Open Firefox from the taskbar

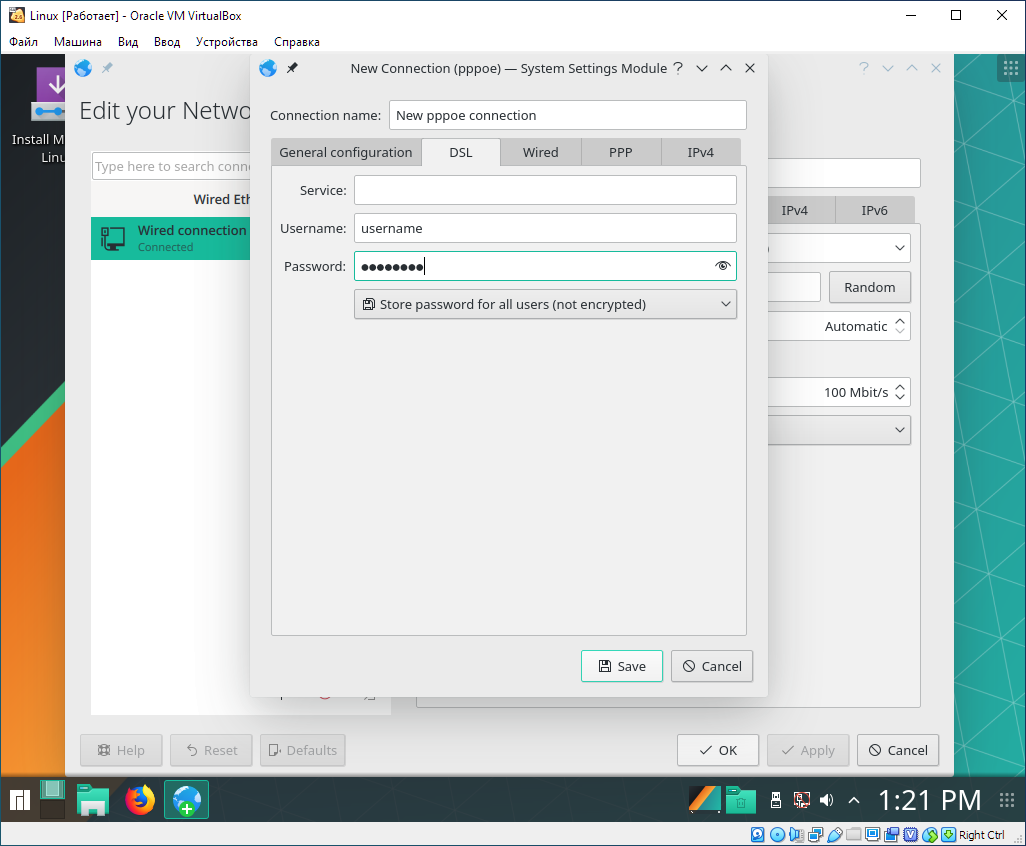(140, 800)
